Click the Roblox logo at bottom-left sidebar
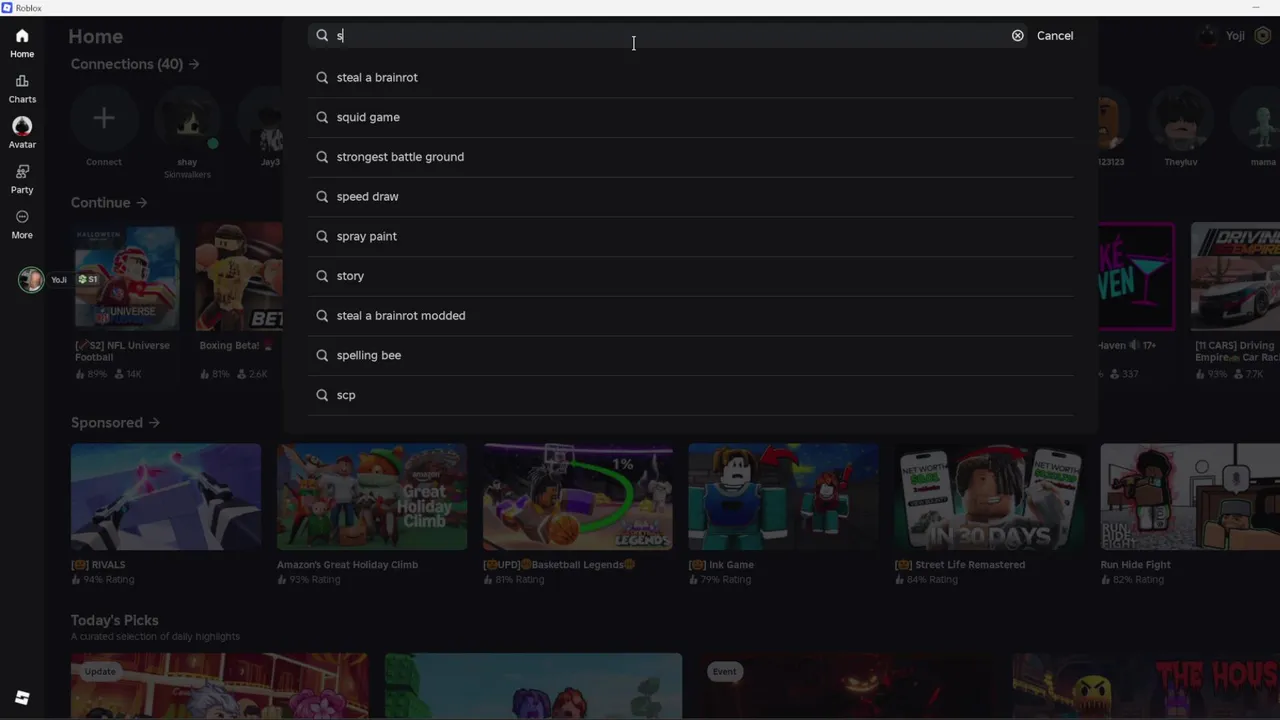1280x720 pixels. pyautogui.click(x=22, y=698)
